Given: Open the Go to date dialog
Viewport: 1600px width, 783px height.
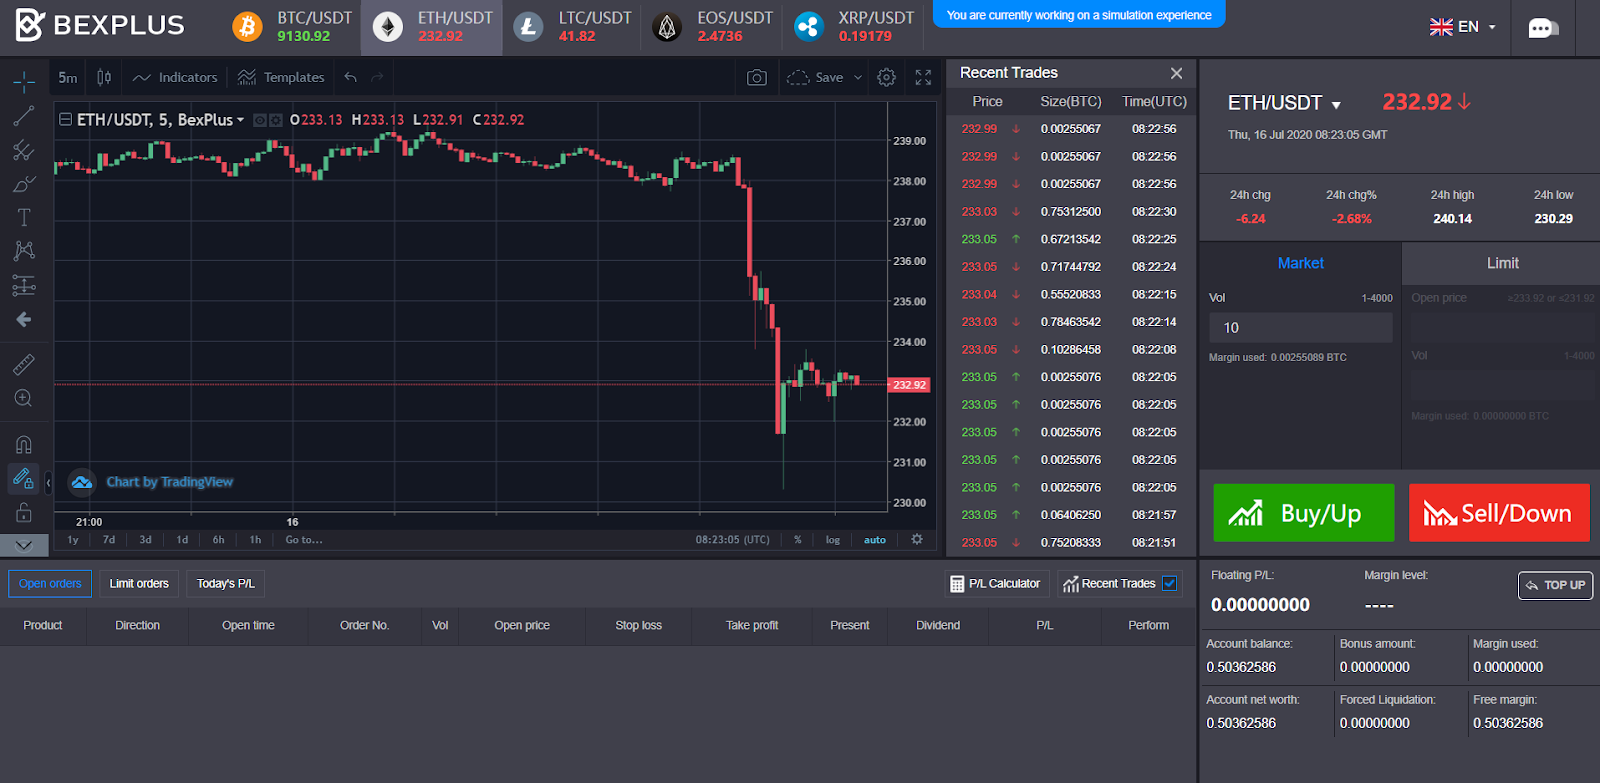Looking at the screenshot, I should [304, 540].
